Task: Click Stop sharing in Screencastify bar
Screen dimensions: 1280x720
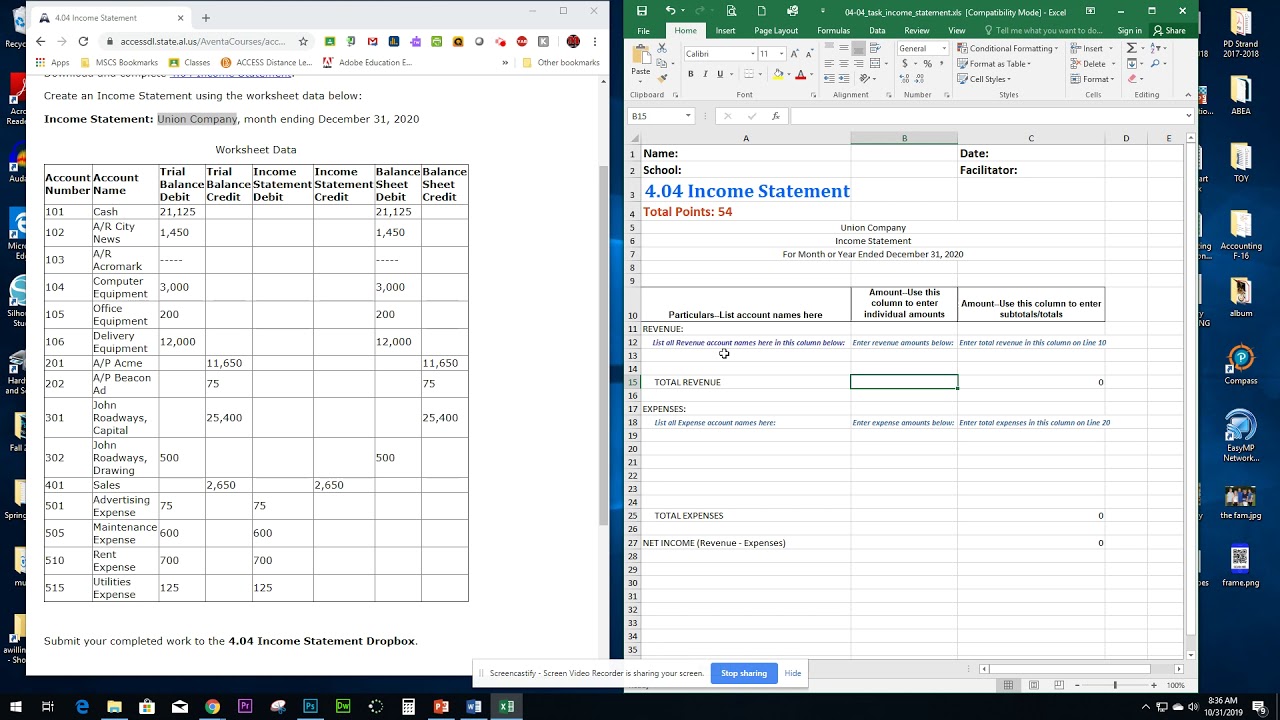Action: click(744, 673)
